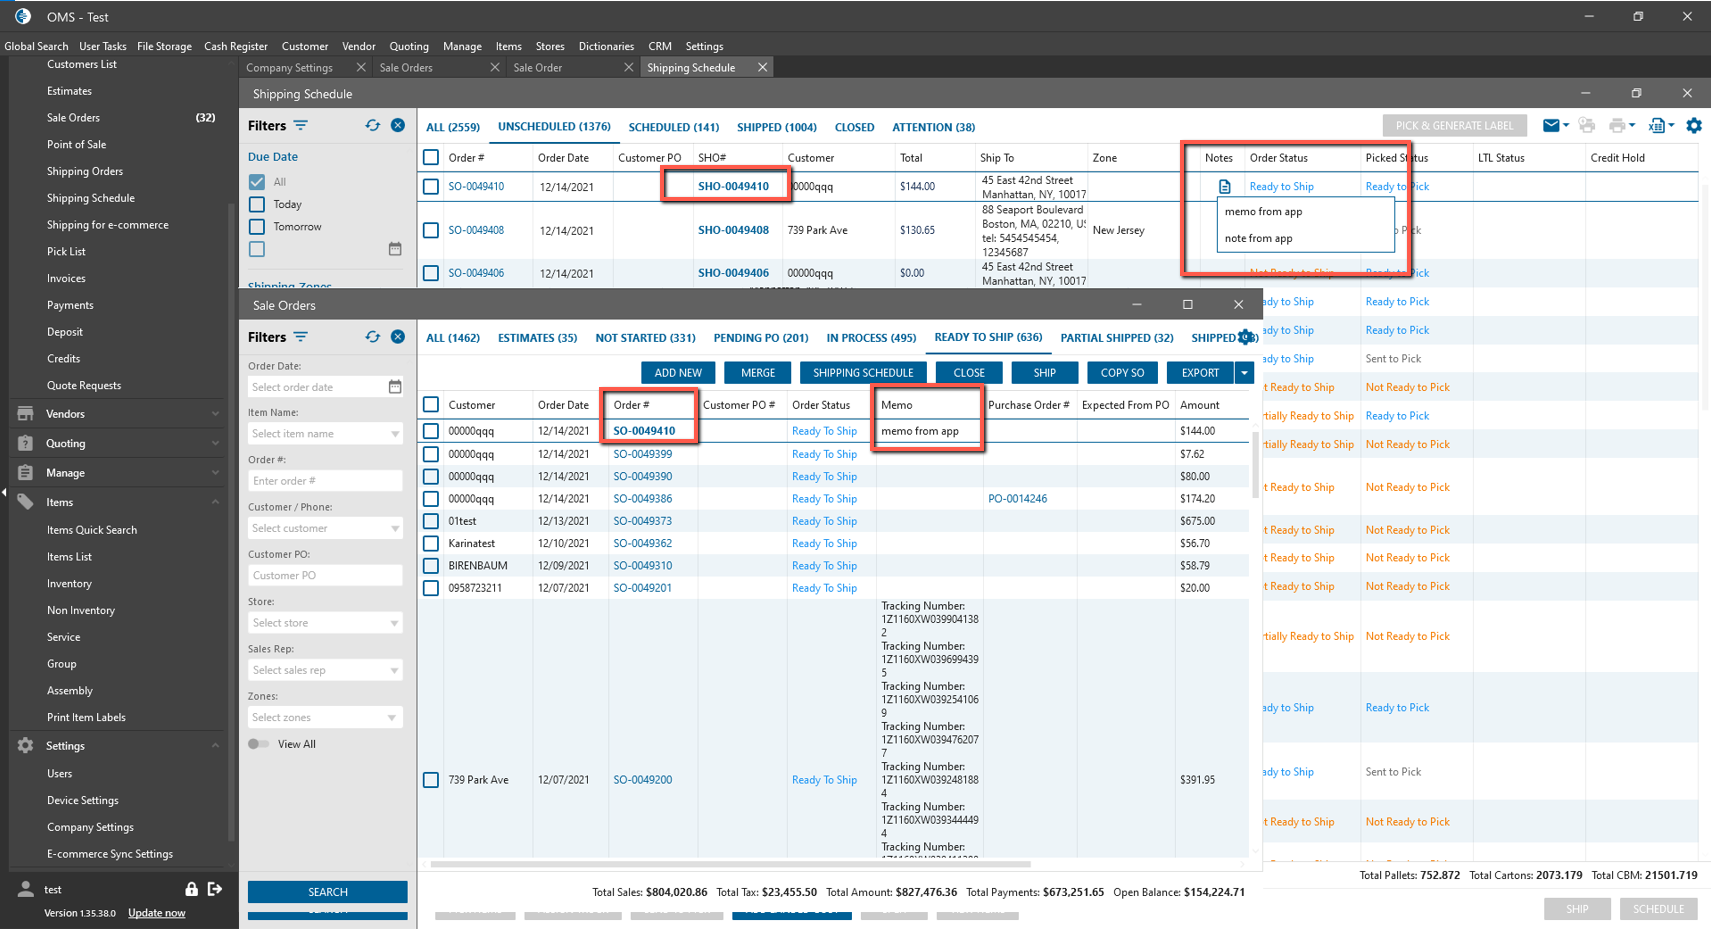Click the Excel export icon in Shipping Schedule
This screenshot has height=929, width=1711.
pos(1657,125)
